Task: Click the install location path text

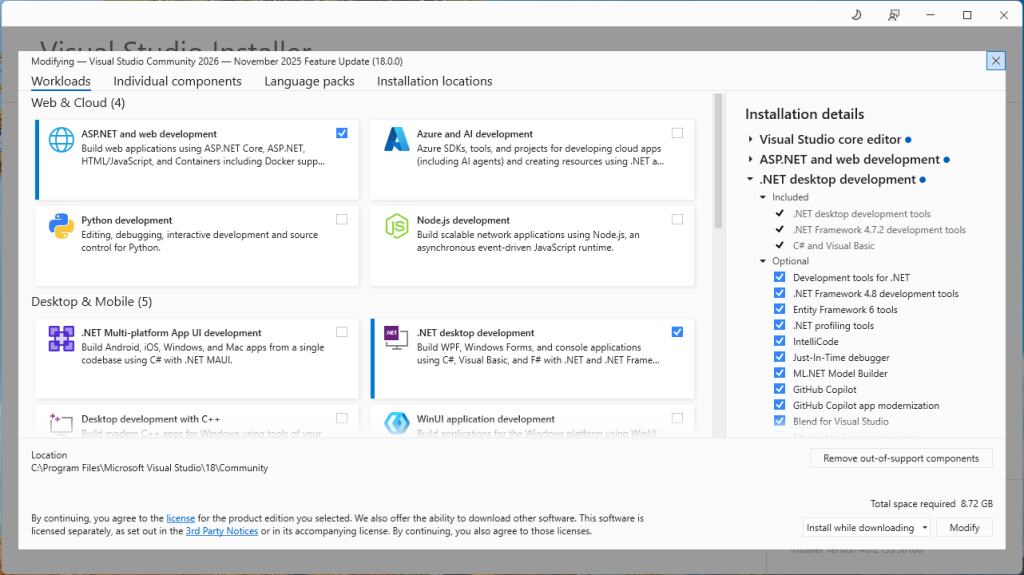Action: (150, 468)
